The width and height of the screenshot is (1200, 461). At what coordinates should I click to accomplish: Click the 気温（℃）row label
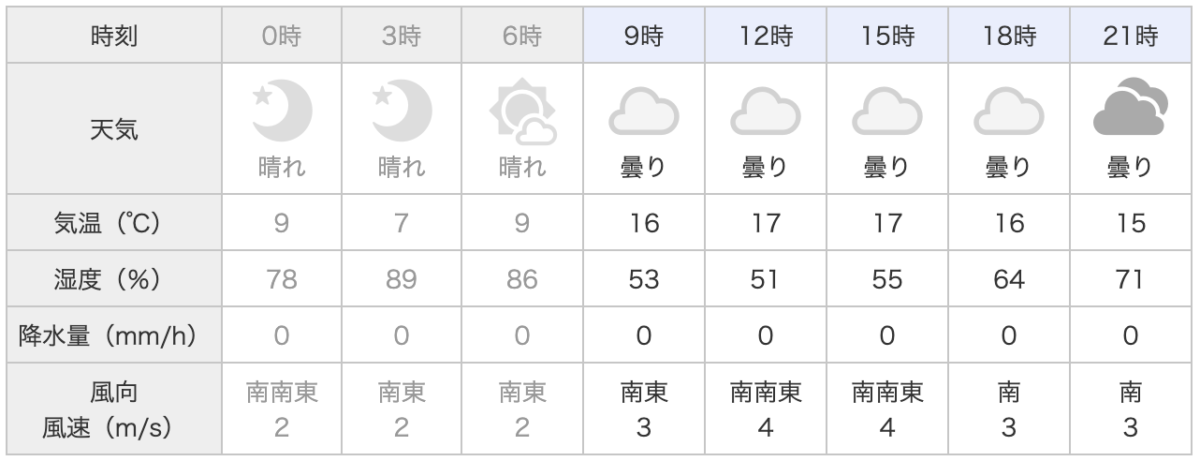(x=113, y=223)
